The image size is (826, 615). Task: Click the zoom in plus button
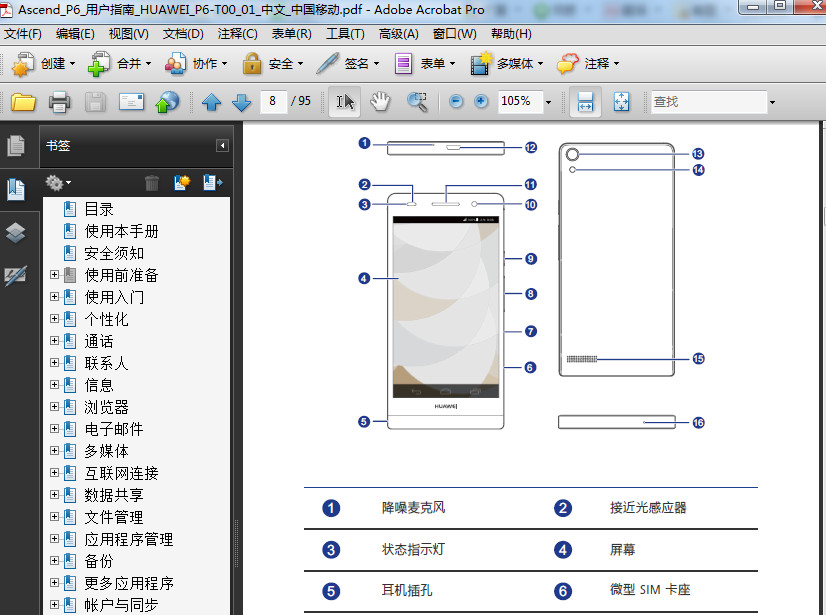(481, 101)
